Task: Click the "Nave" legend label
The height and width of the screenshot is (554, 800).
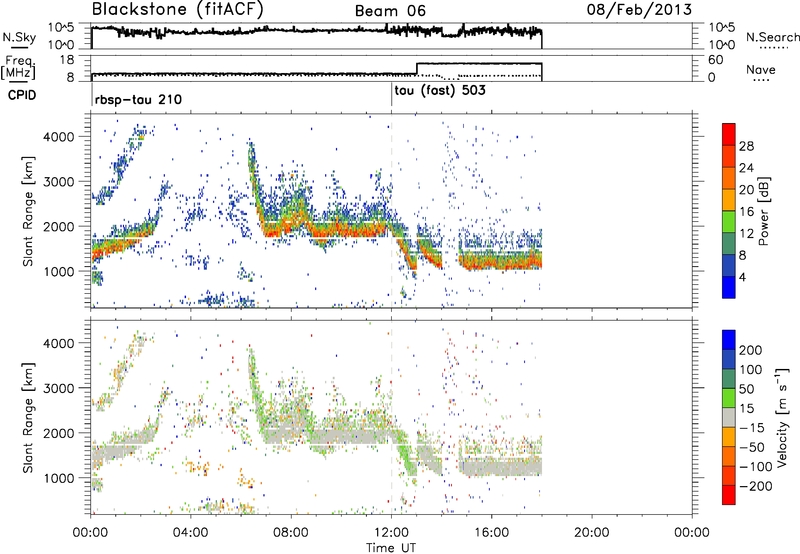Action: pyautogui.click(x=760, y=69)
